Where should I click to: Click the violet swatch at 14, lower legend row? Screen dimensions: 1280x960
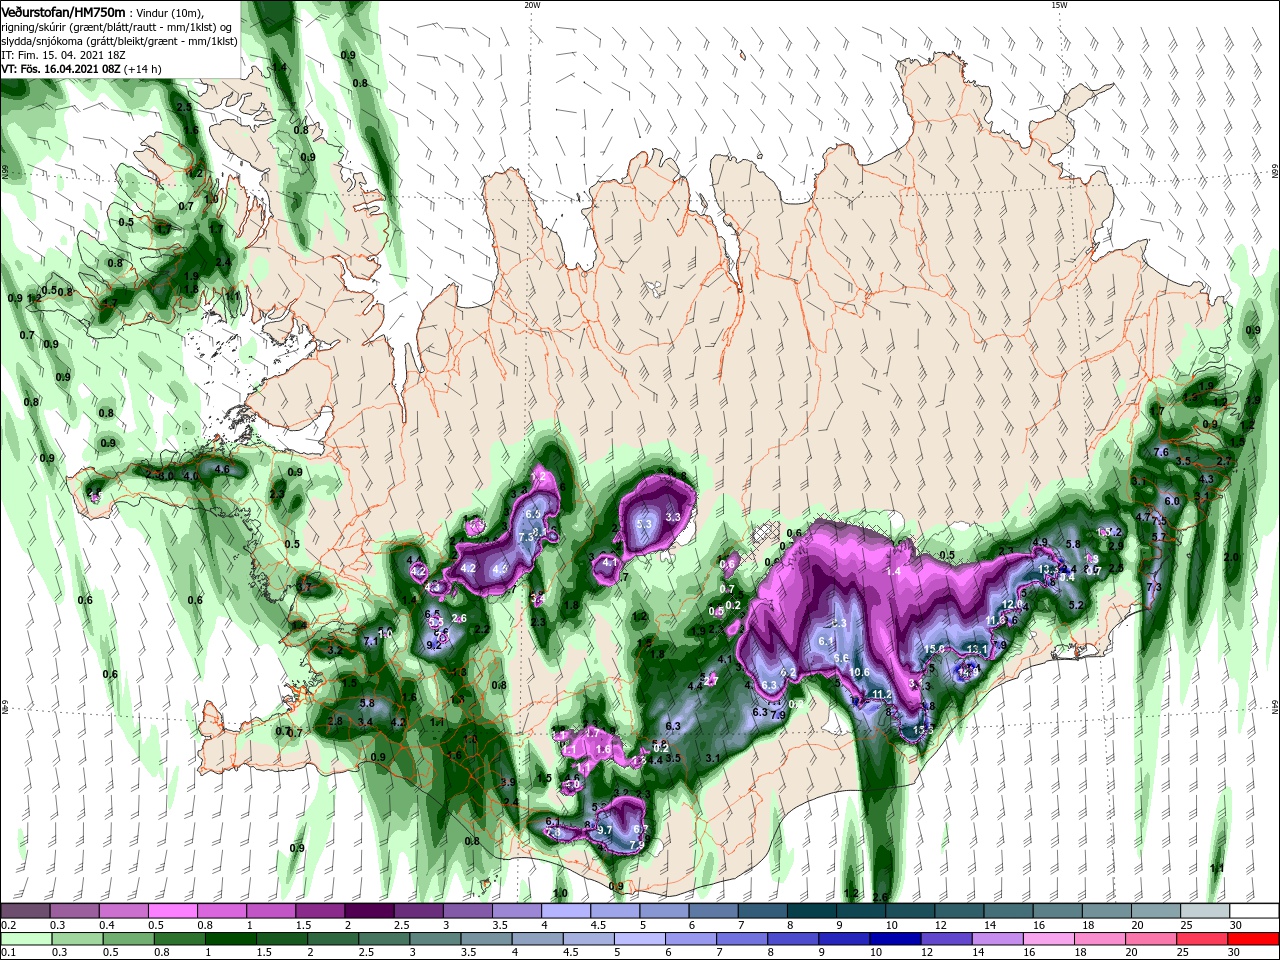point(996,939)
